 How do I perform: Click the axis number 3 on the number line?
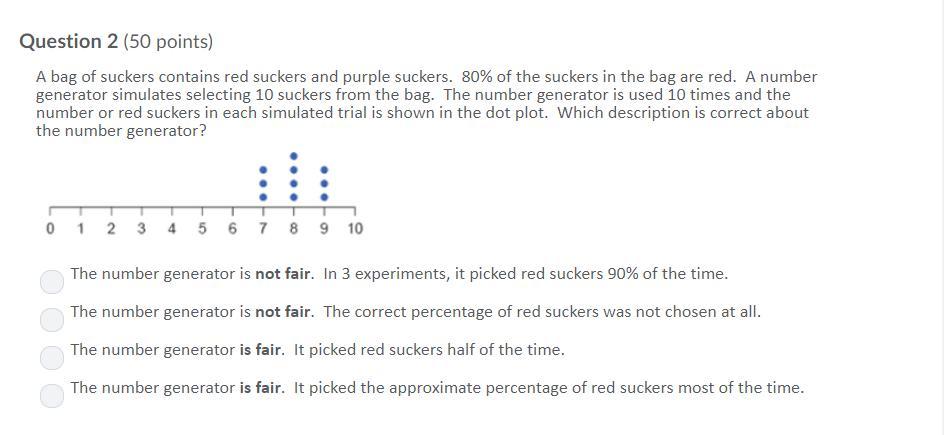click(x=141, y=229)
